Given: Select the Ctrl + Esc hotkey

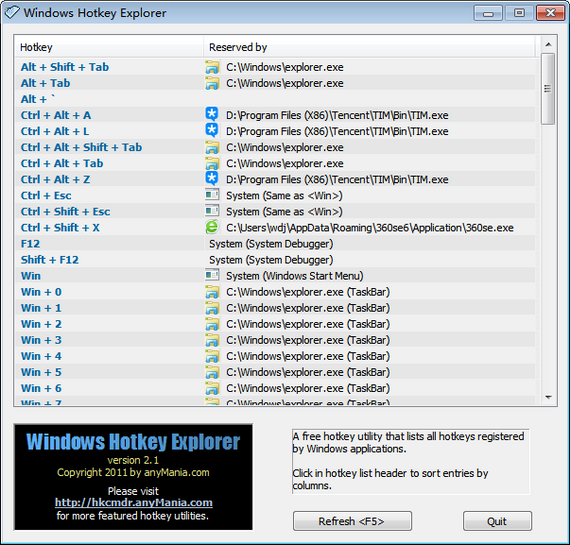Looking at the screenshot, I should pos(46,196).
